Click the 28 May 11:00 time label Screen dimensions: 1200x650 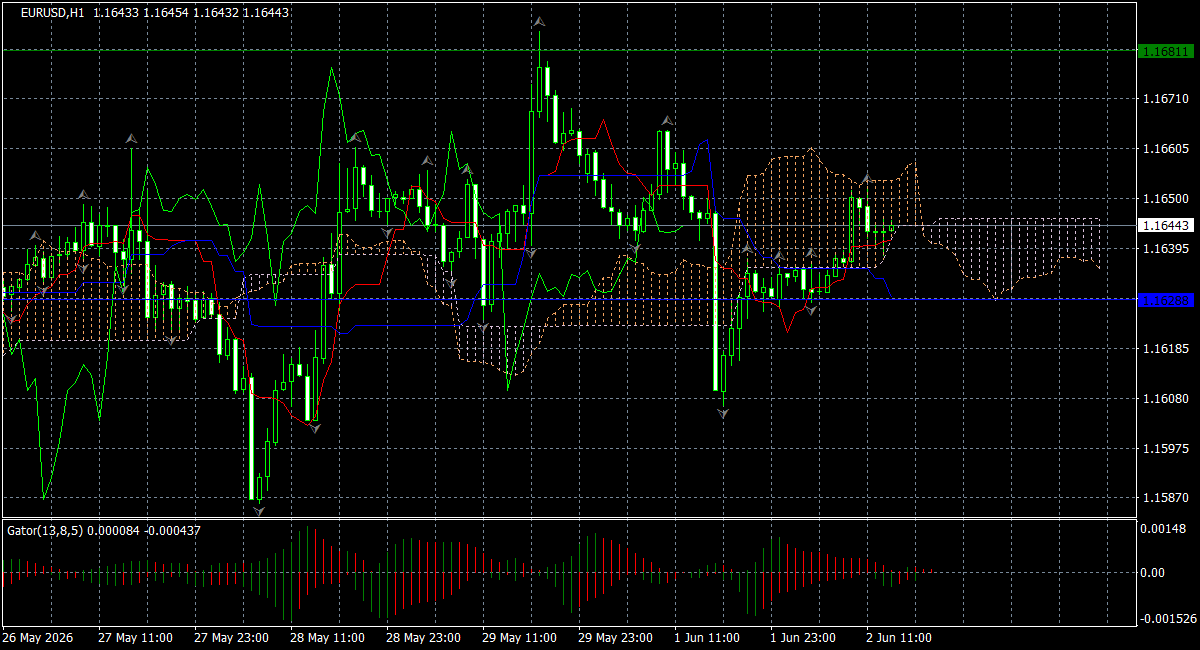coord(327,638)
